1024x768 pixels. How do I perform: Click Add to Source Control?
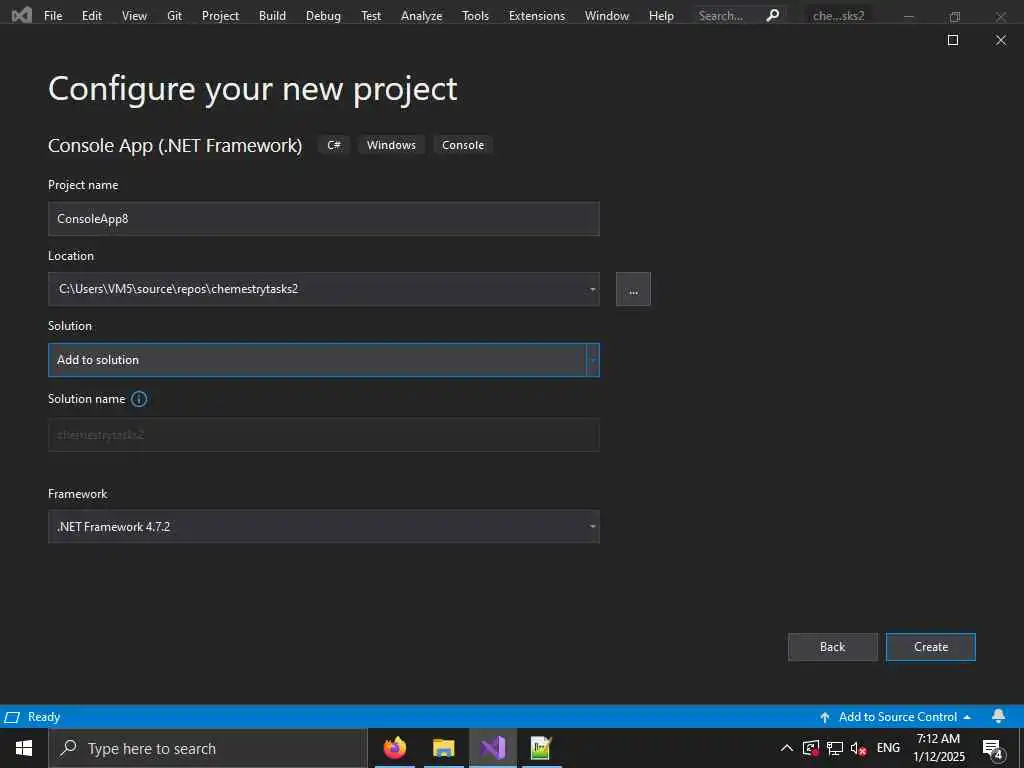click(x=895, y=717)
